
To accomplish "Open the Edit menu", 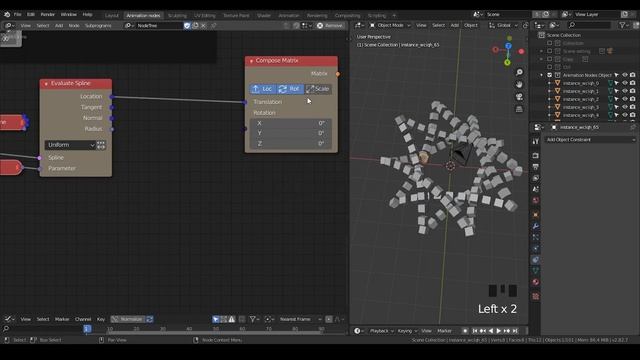I will [x=31, y=14].
